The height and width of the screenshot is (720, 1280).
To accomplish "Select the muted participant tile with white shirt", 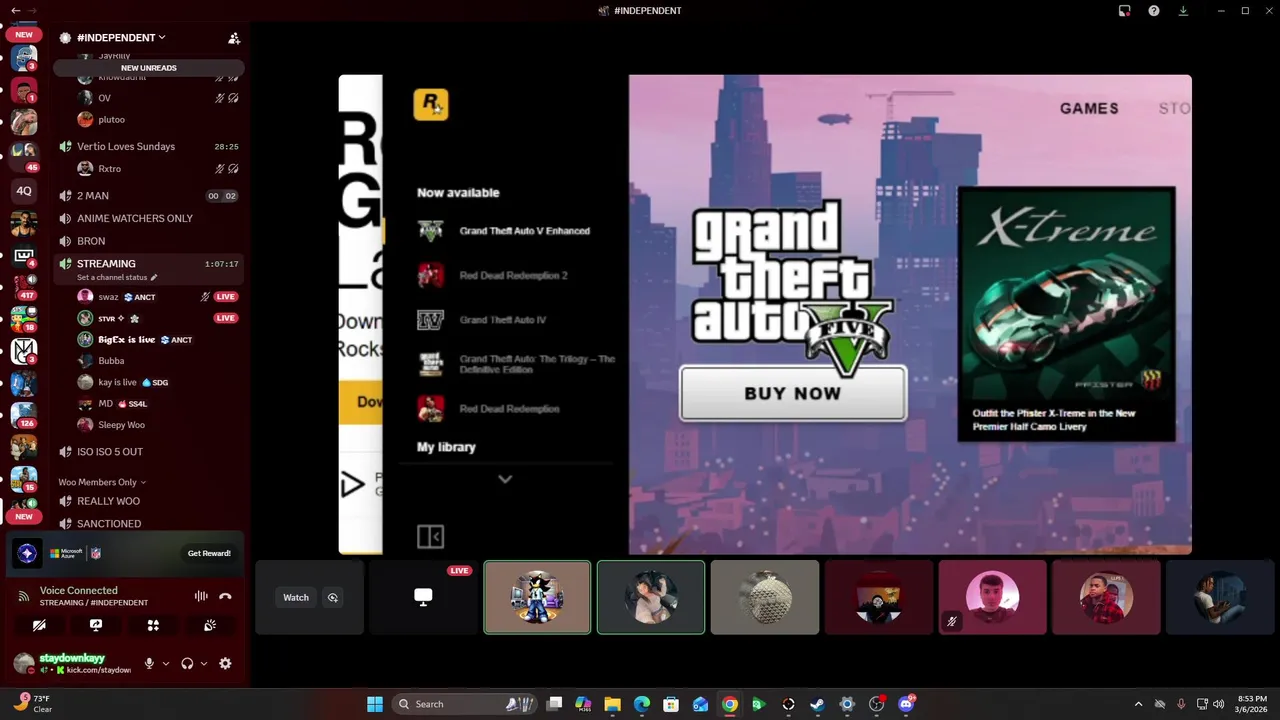I will [992, 597].
